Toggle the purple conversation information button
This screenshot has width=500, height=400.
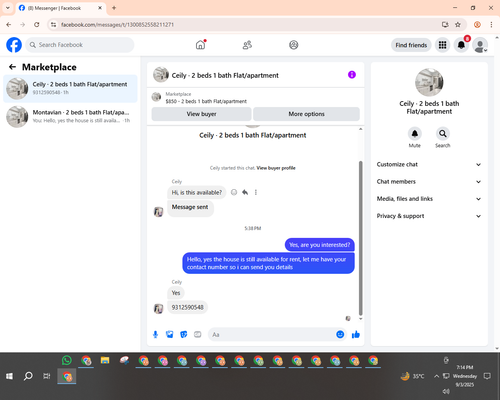352,75
